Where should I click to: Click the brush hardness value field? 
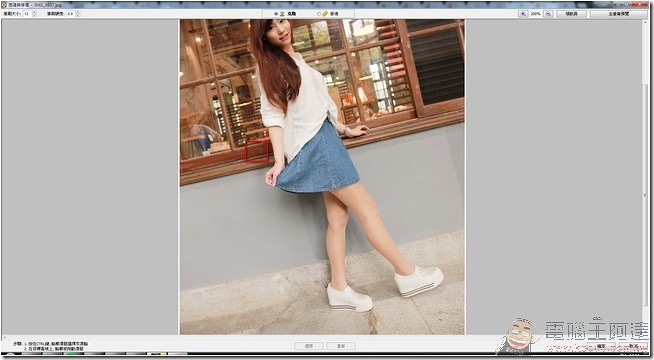(x=70, y=14)
